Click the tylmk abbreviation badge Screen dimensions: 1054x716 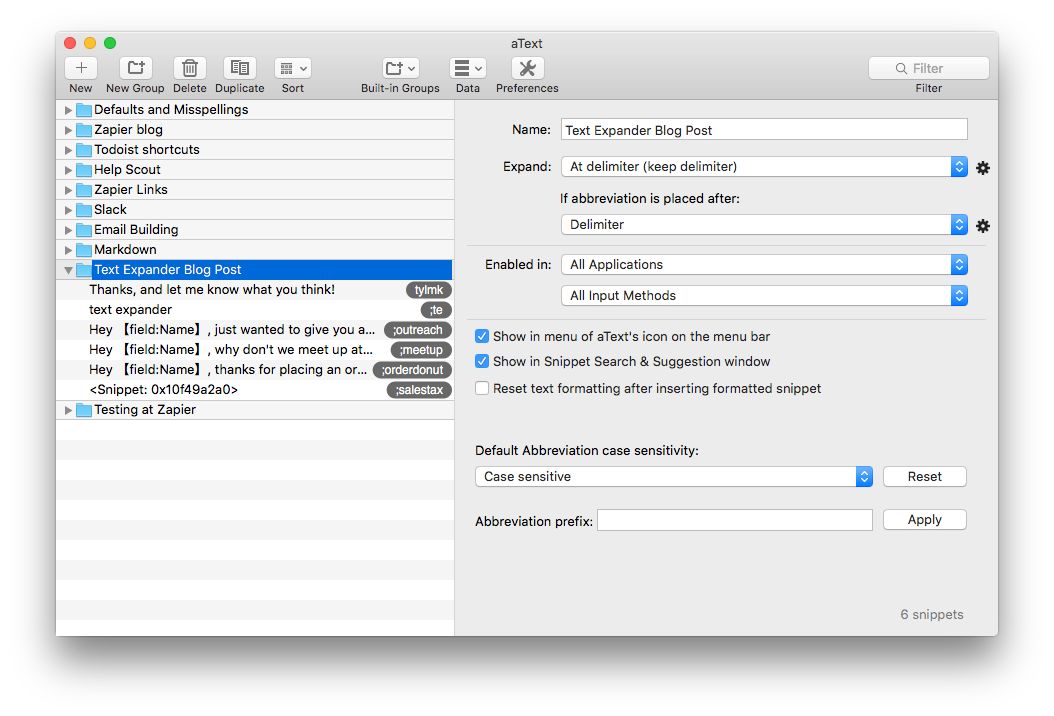pos(429,290)
